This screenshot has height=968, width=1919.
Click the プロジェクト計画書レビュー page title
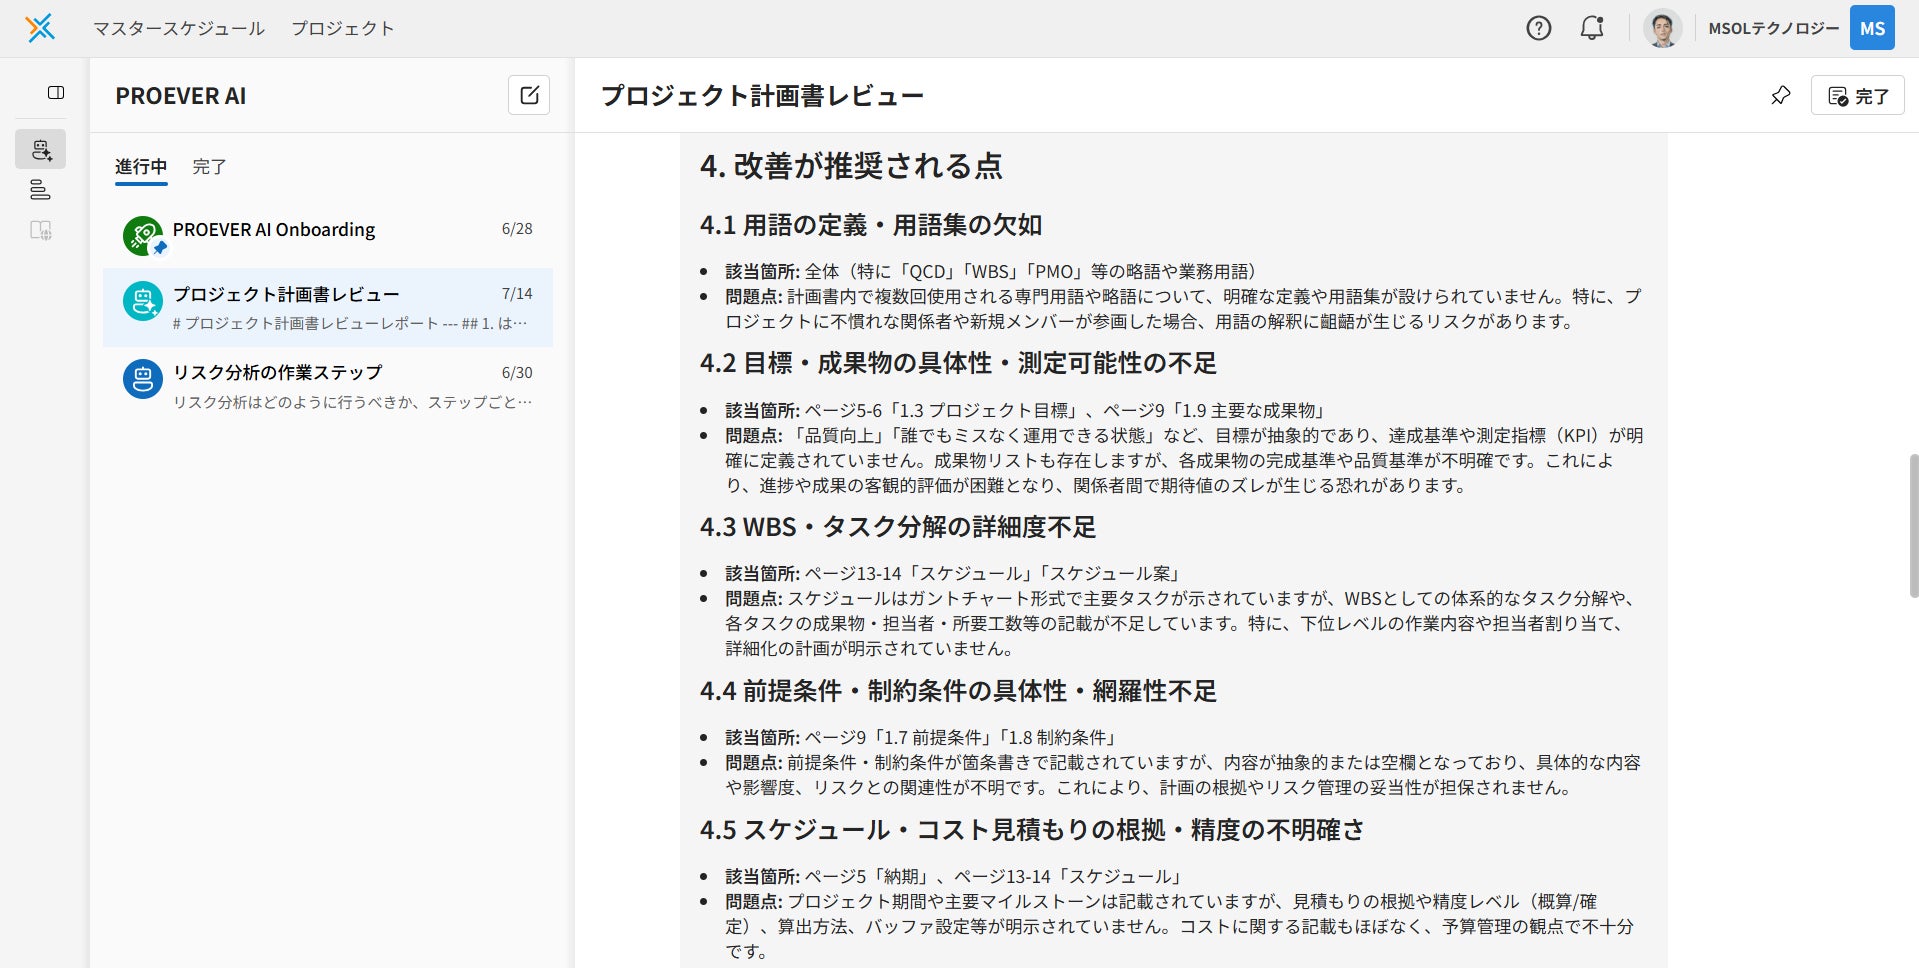[x=762, y=96]
